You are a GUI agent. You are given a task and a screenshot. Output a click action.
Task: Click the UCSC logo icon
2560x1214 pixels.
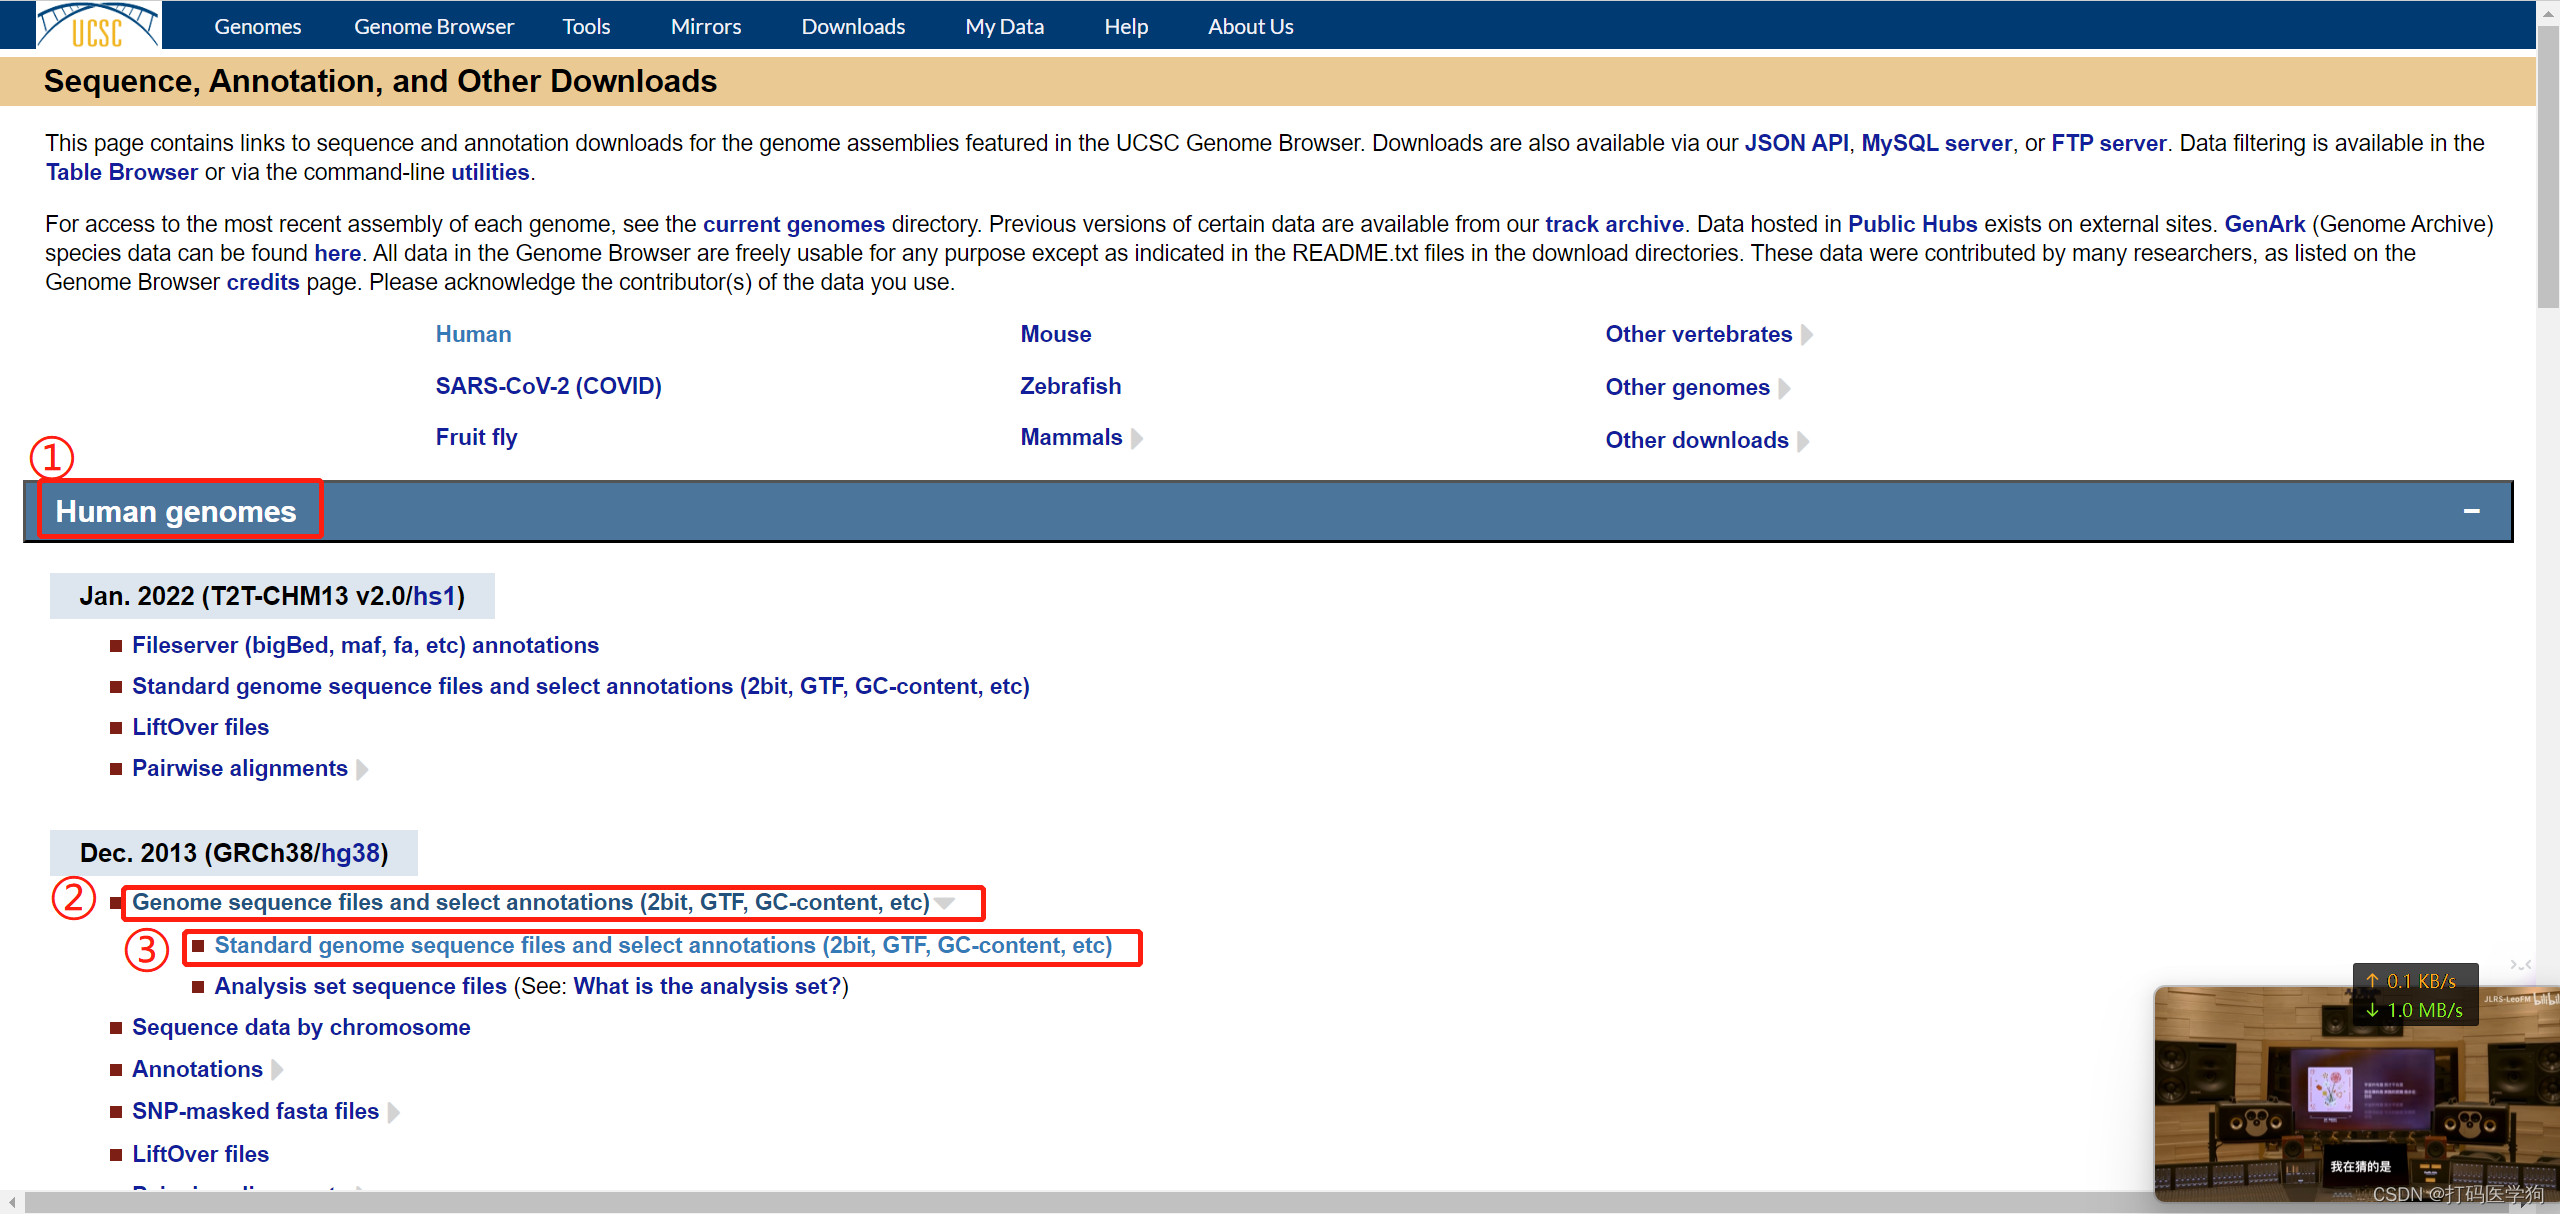click(98, 25)
